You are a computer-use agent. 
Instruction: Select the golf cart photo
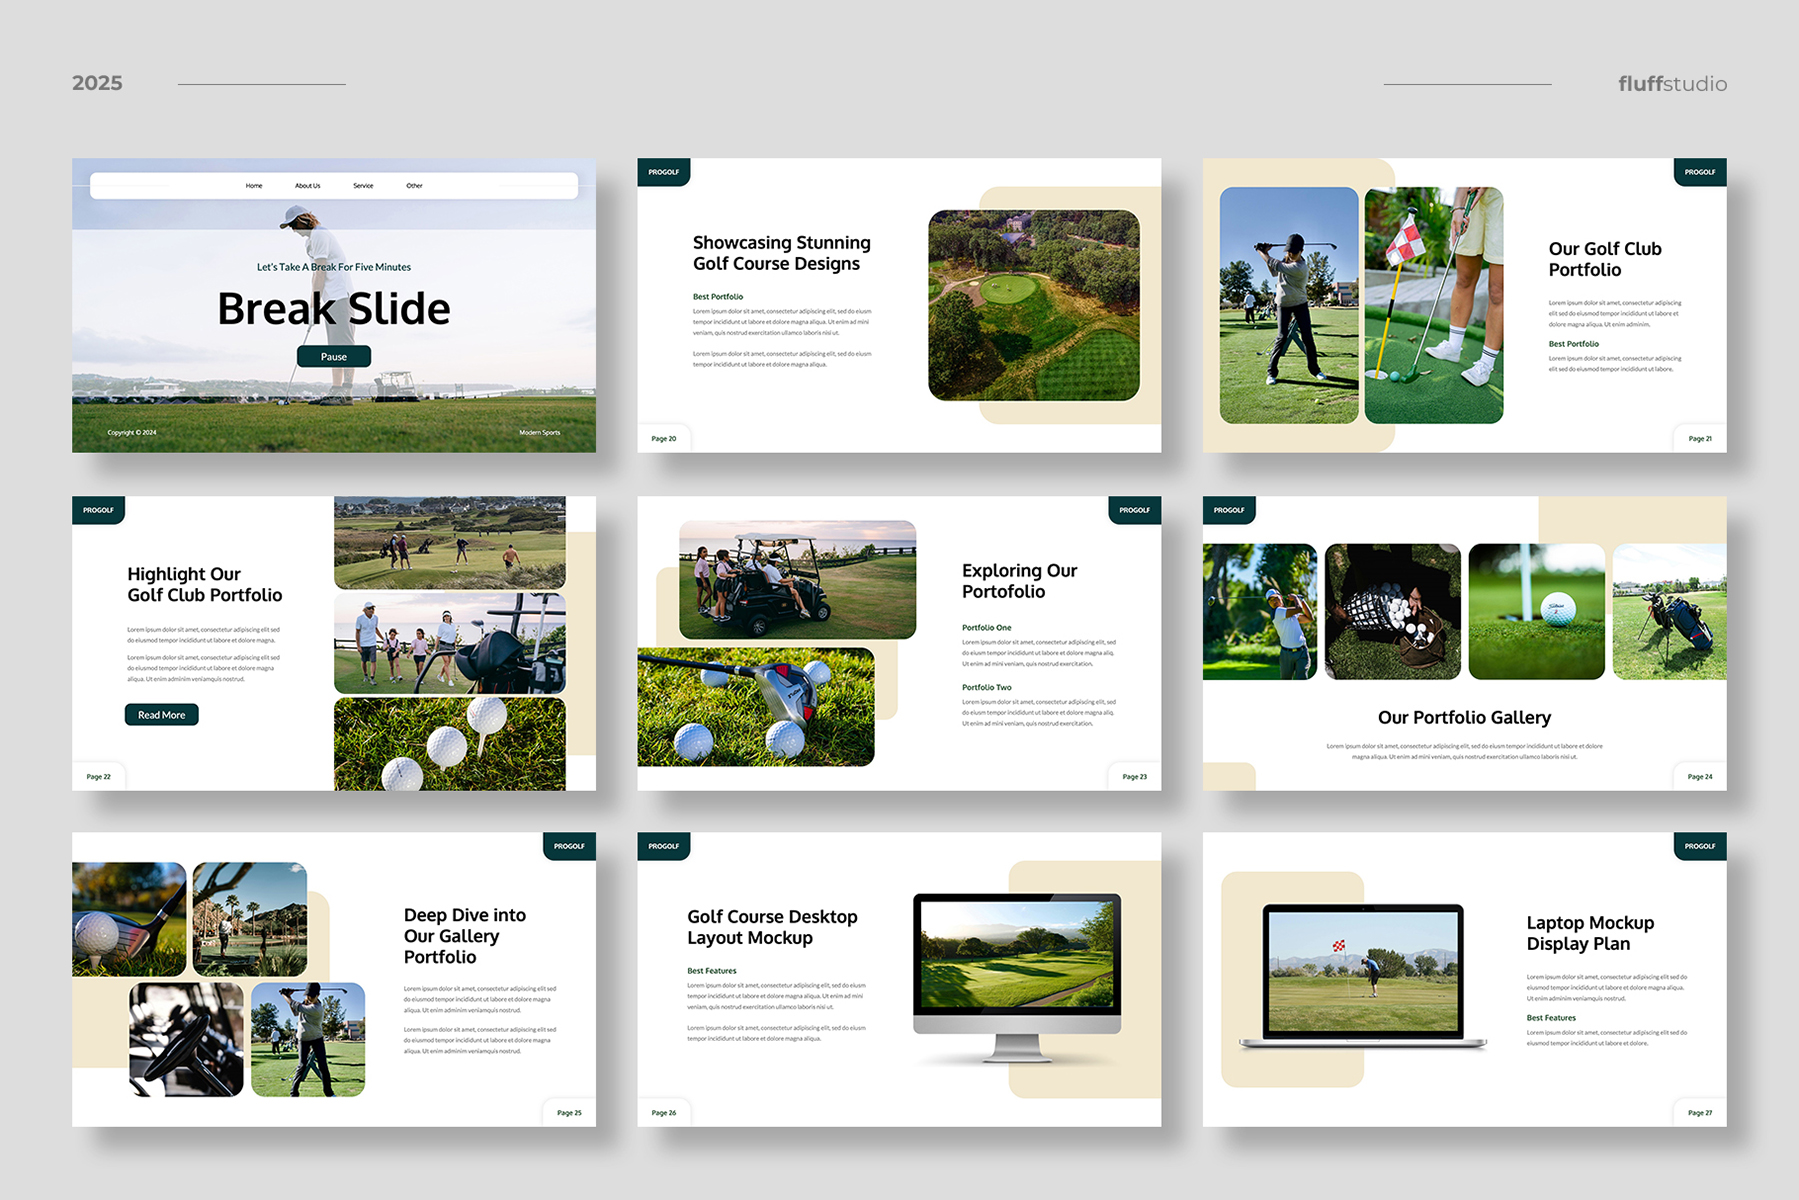[797, 580]
